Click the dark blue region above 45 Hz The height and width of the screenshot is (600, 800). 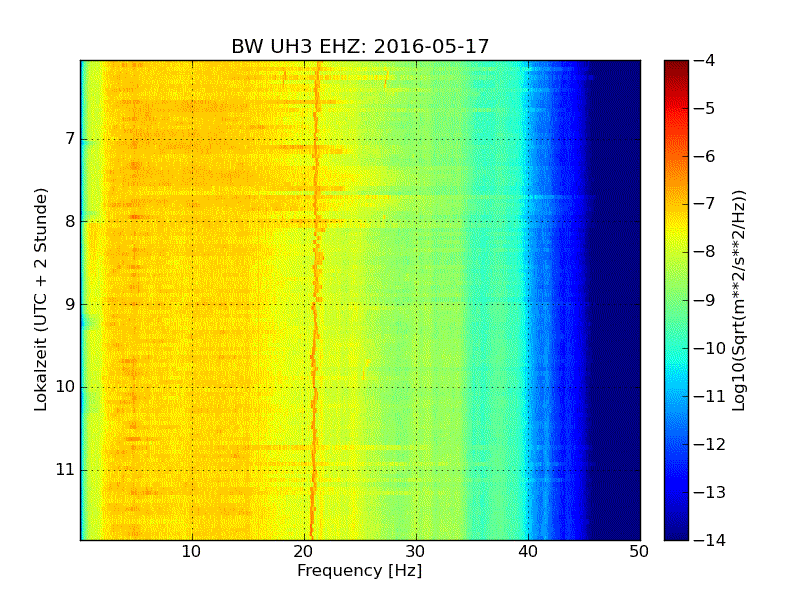(615, 300)
